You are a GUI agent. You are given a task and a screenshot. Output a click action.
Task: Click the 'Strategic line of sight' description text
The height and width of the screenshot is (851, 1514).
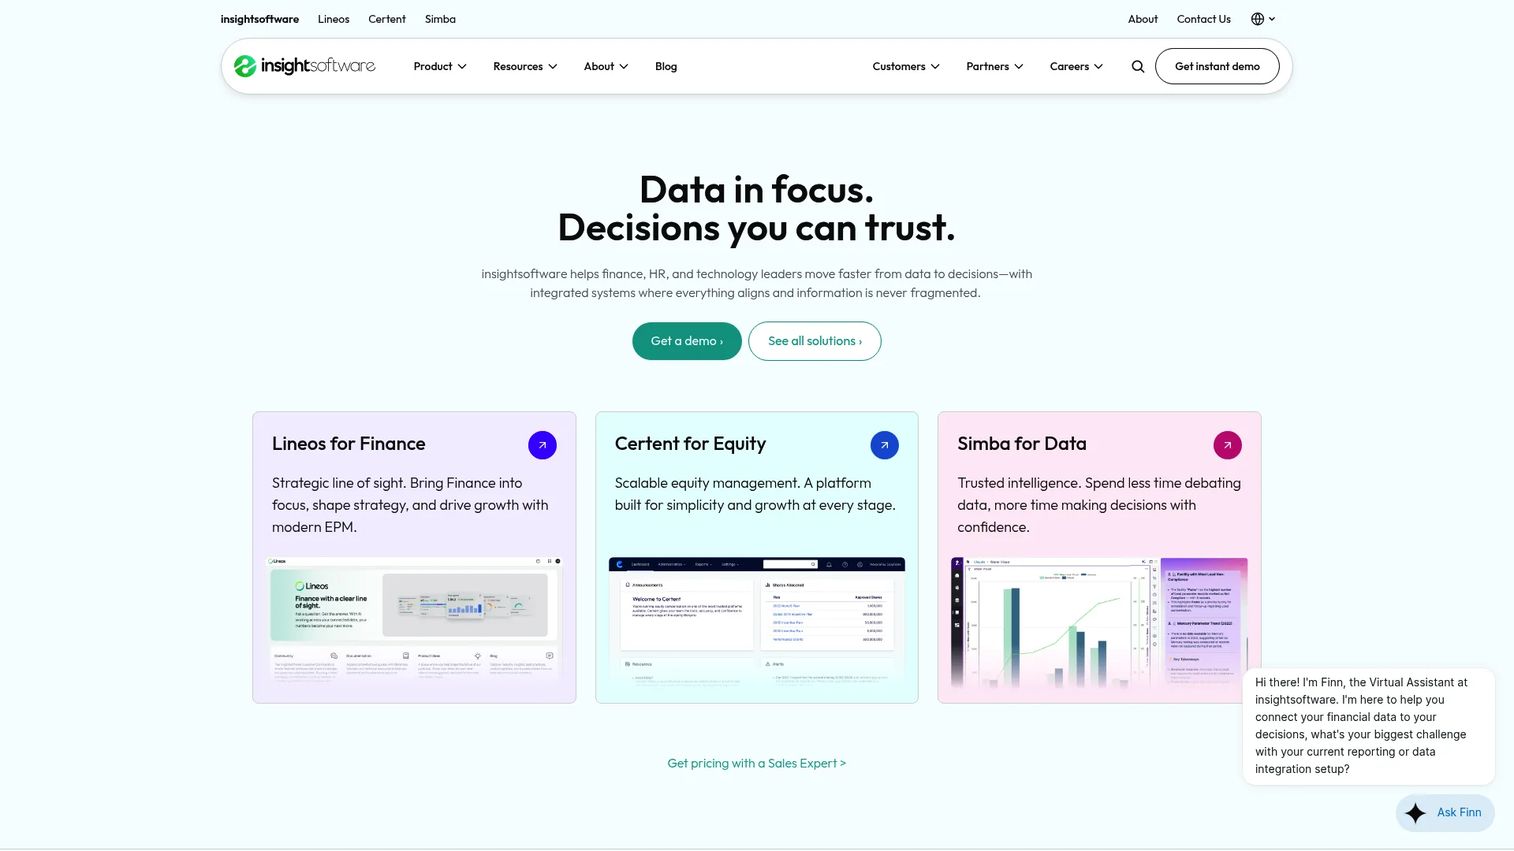(410, 505)
